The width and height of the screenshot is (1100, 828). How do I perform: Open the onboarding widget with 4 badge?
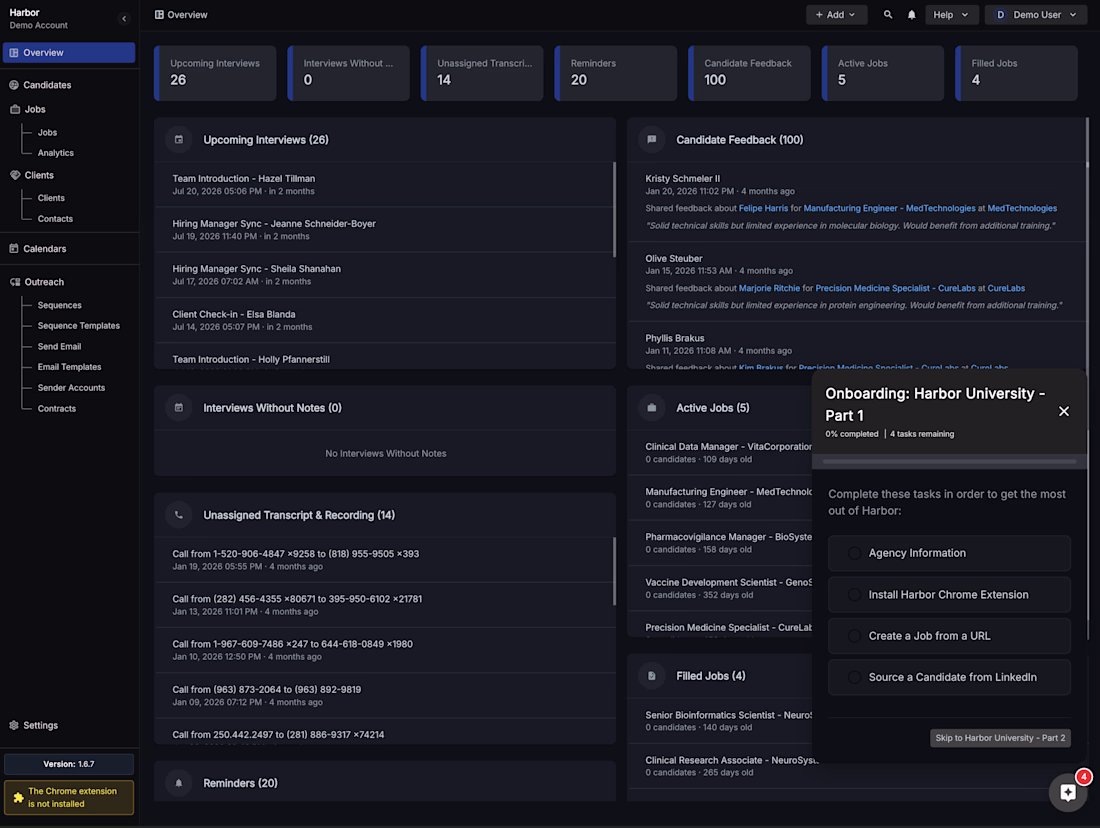pyautogui.click(x=1068, y=792)
